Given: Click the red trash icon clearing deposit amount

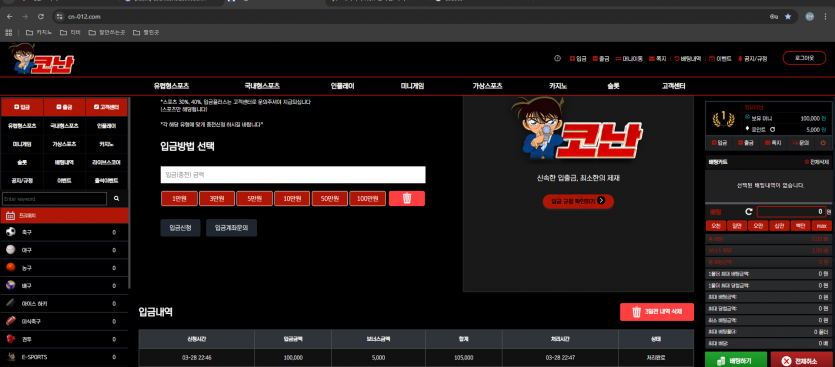Looking at the screenshot, I should tap(407, 199).
